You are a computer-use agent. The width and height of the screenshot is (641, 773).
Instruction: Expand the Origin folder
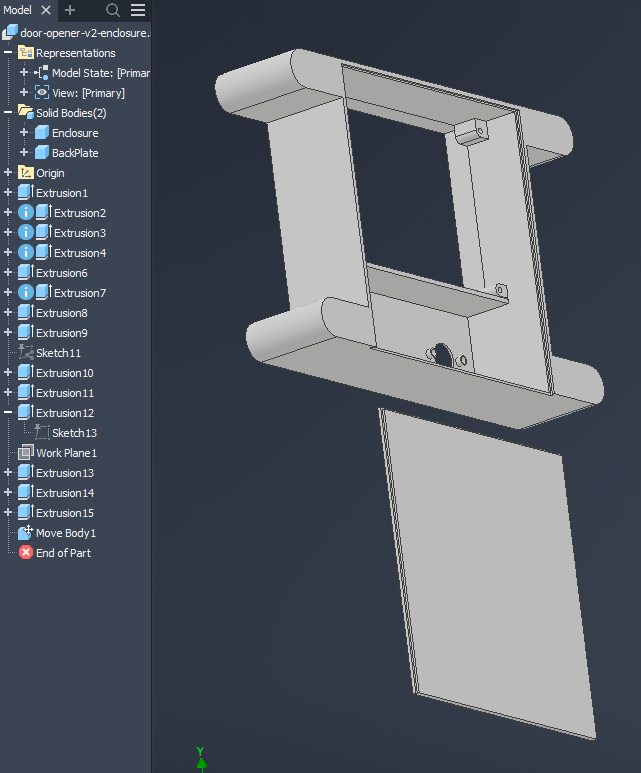[8, 173]
